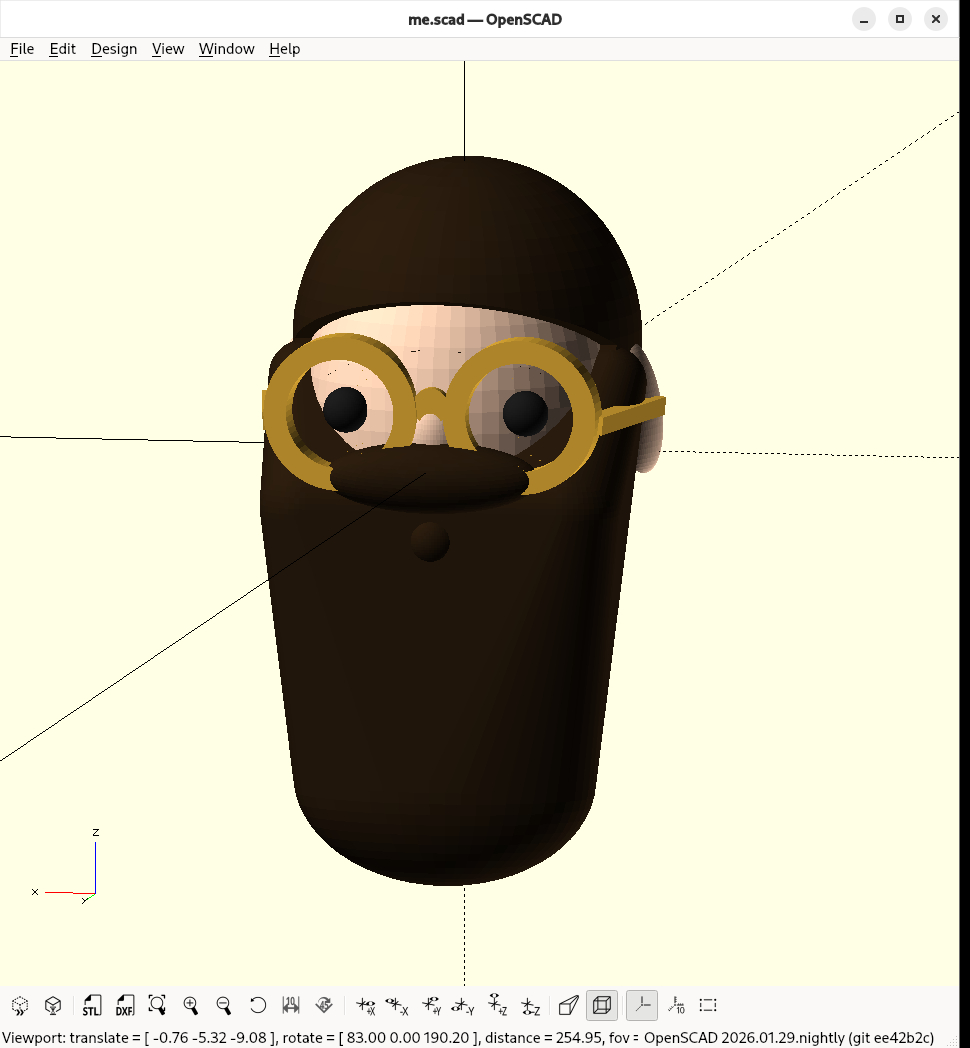
Task: Open the File menu
Action: pos(22,49)
